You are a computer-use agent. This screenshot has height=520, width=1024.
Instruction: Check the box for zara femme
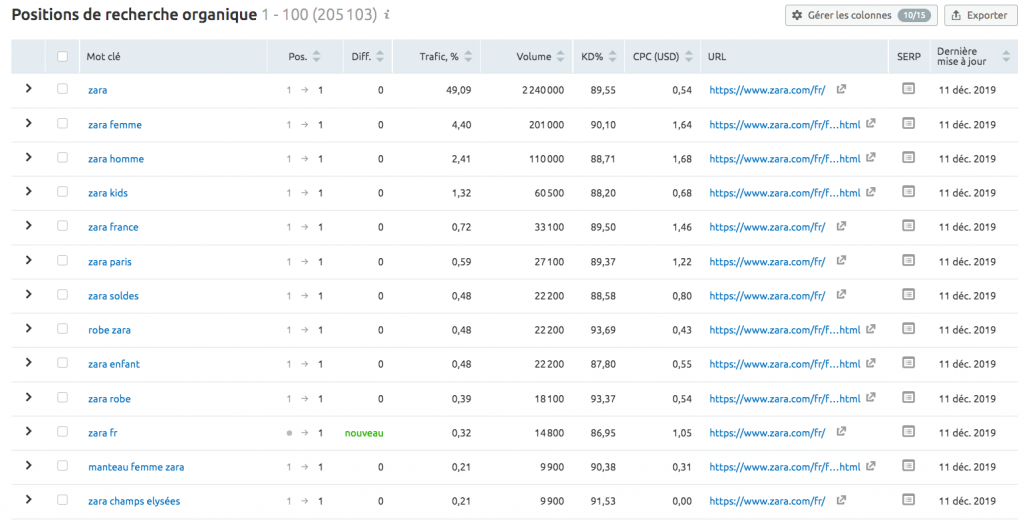(63, 123)
